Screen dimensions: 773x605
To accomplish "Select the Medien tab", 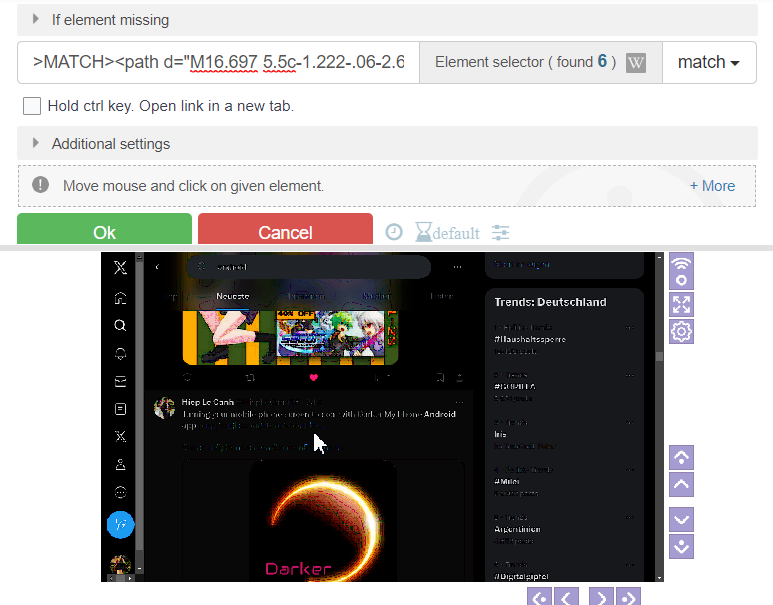I will (376, 296).
